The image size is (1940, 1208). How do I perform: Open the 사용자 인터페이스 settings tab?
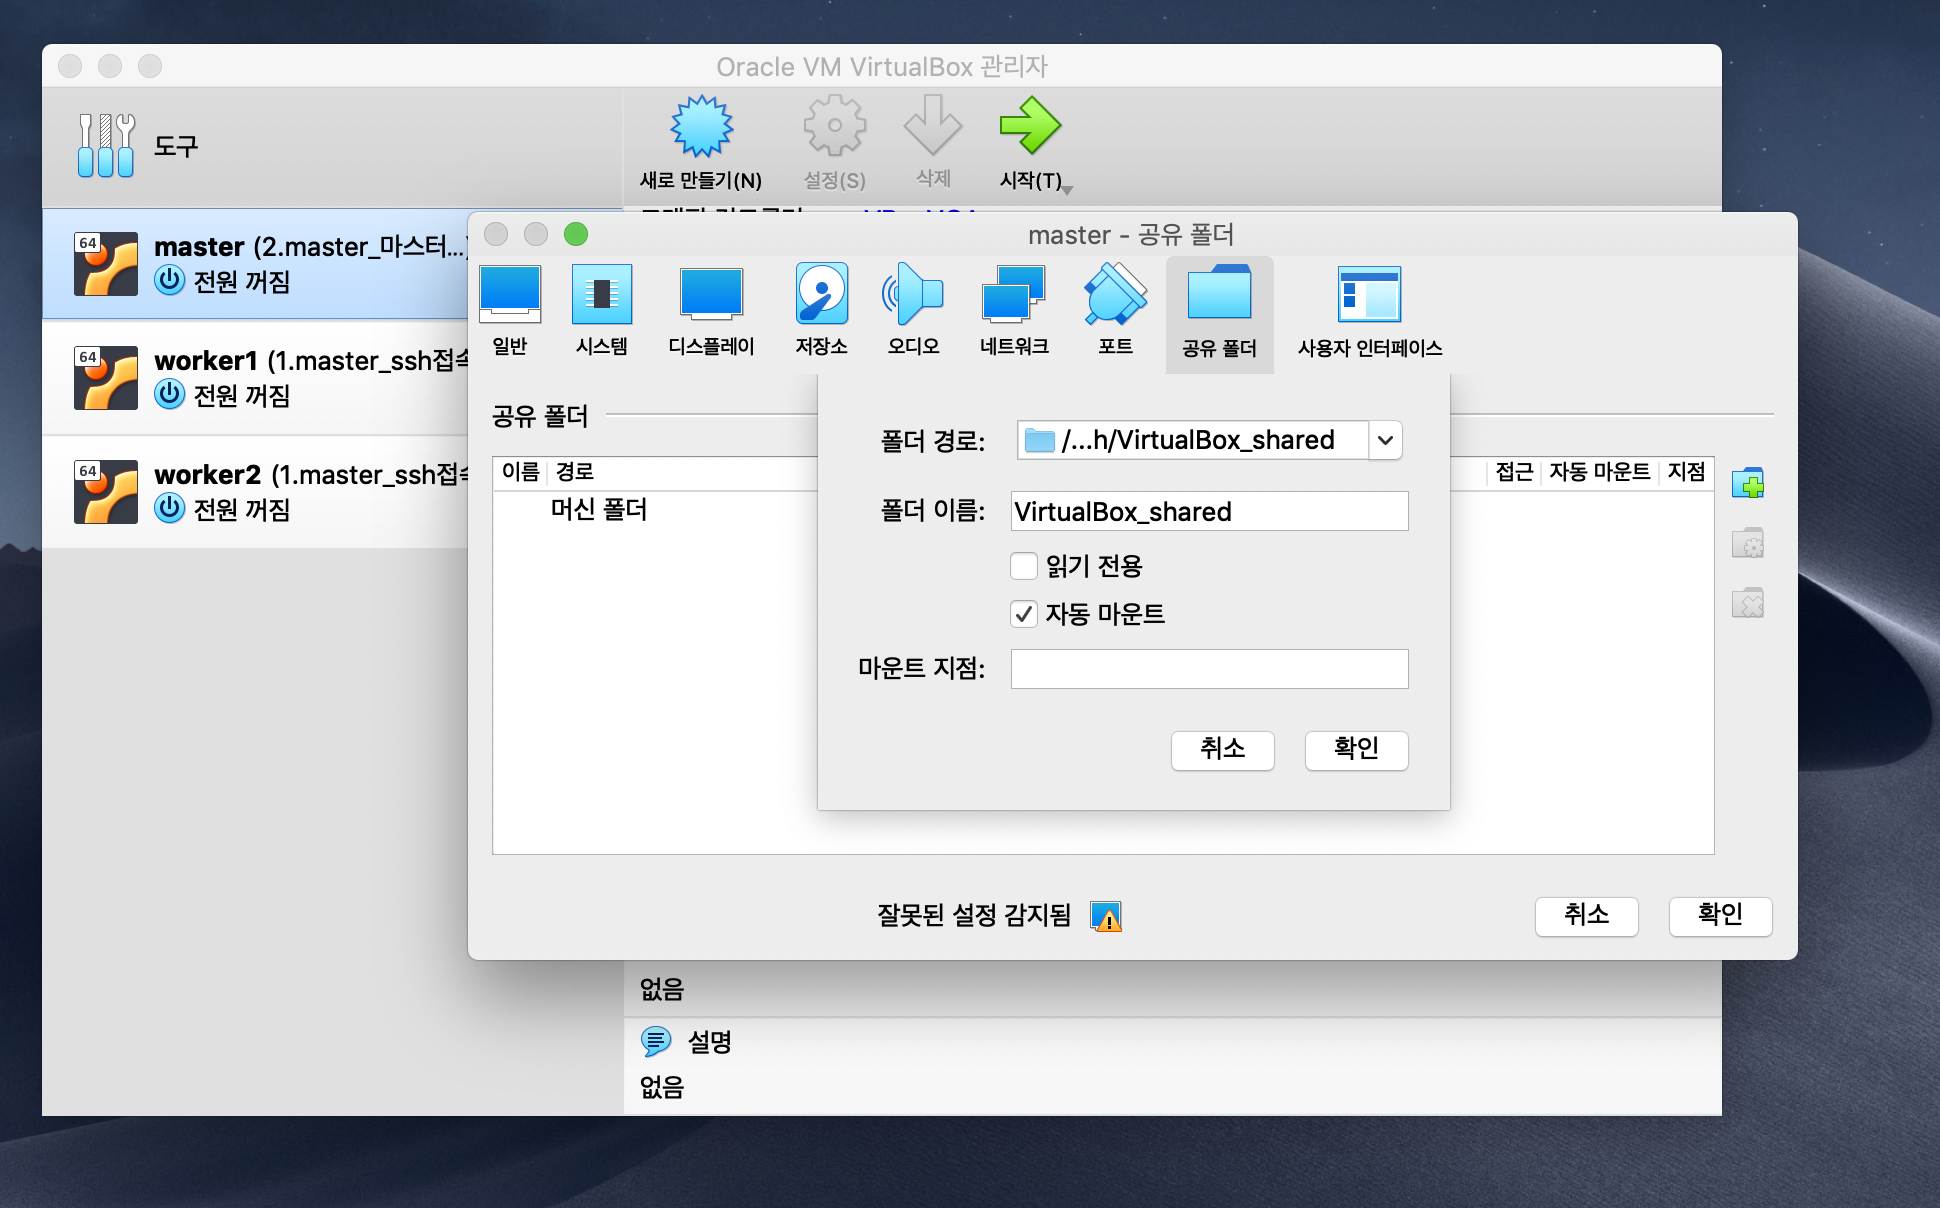(x=1369, y=312)
